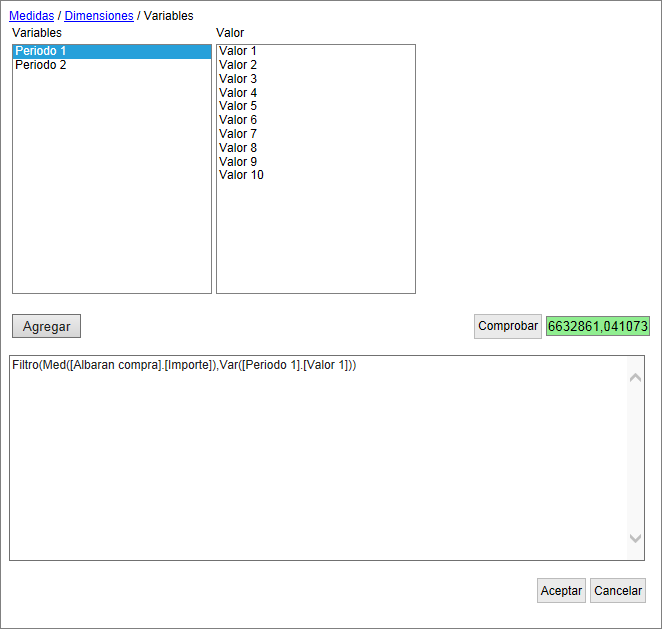Image resolution: width=662 pixels, height=629 pixels.
Task: Click the green result value field
Action: [x=597, y=326]
